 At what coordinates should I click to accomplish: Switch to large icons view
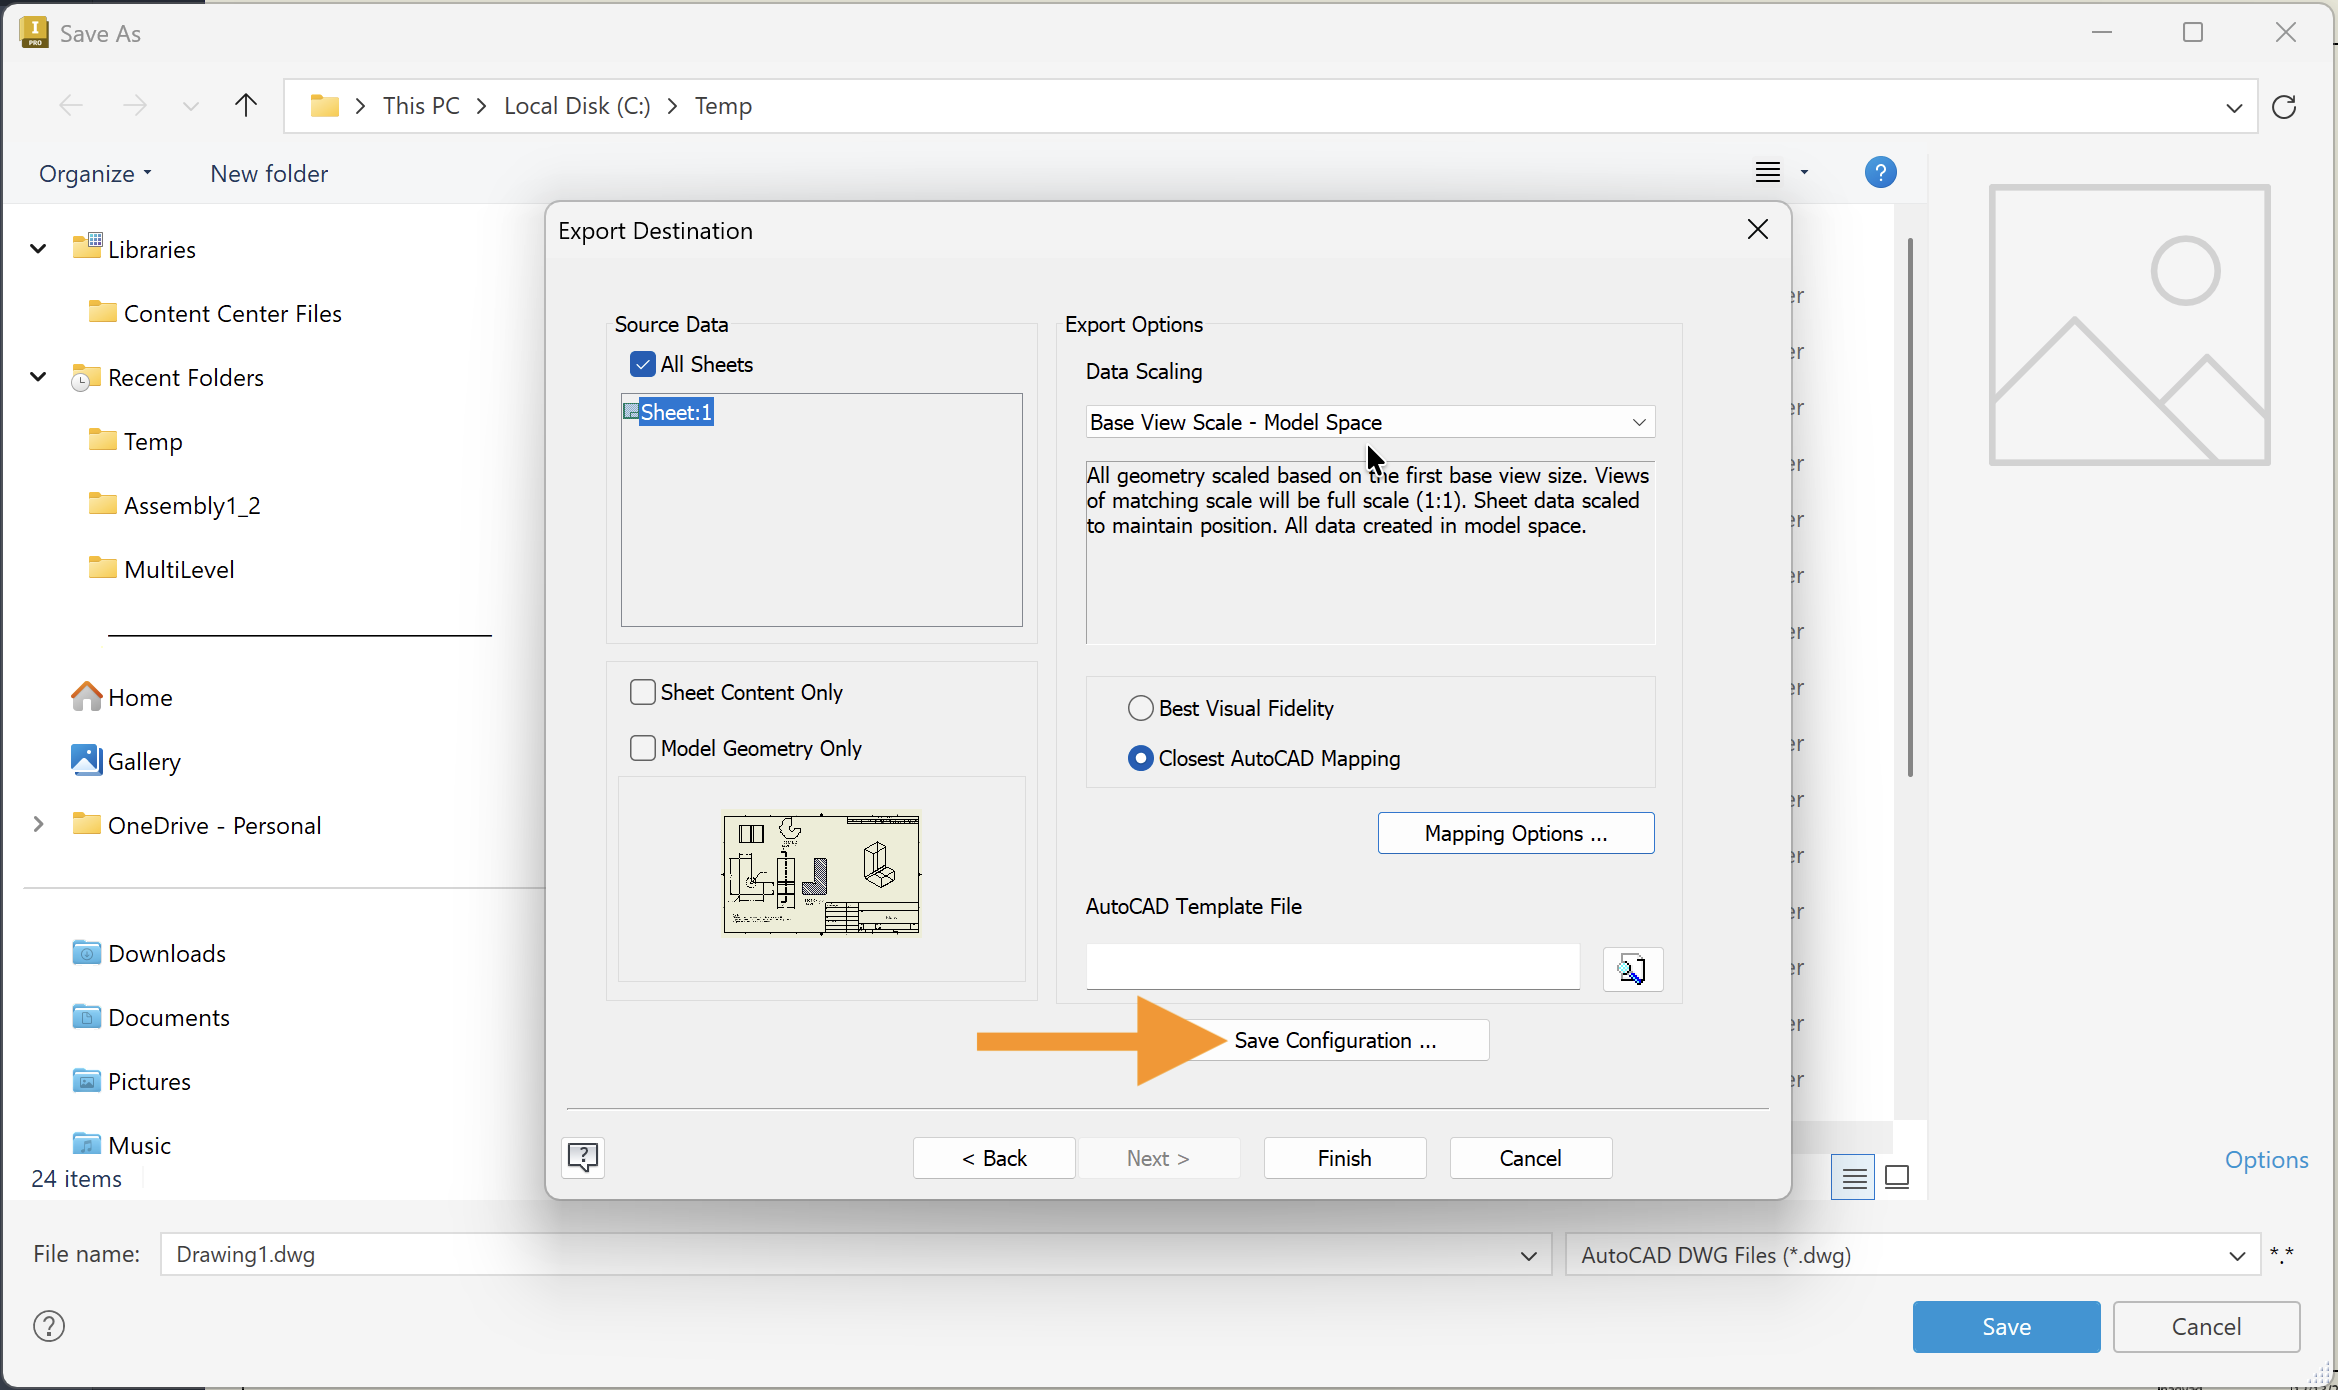pyautogui.click(x=1897, y=1177)
